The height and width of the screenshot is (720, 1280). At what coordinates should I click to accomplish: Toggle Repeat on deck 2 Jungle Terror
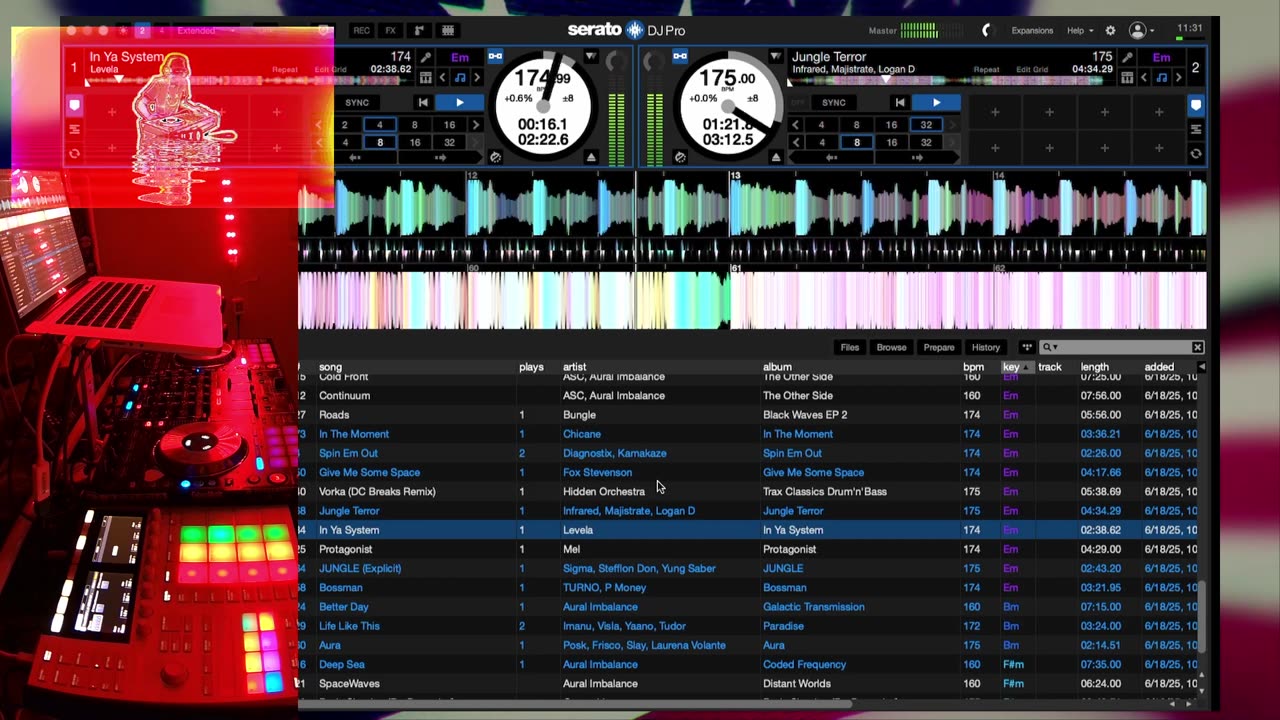[986, 70]
